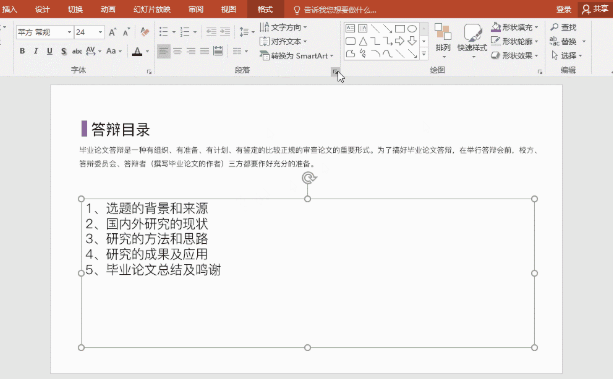The height and width of the screenshot is (379, 613).
Task: Open shape fill (形状填充) color
Action: (514, 27)
